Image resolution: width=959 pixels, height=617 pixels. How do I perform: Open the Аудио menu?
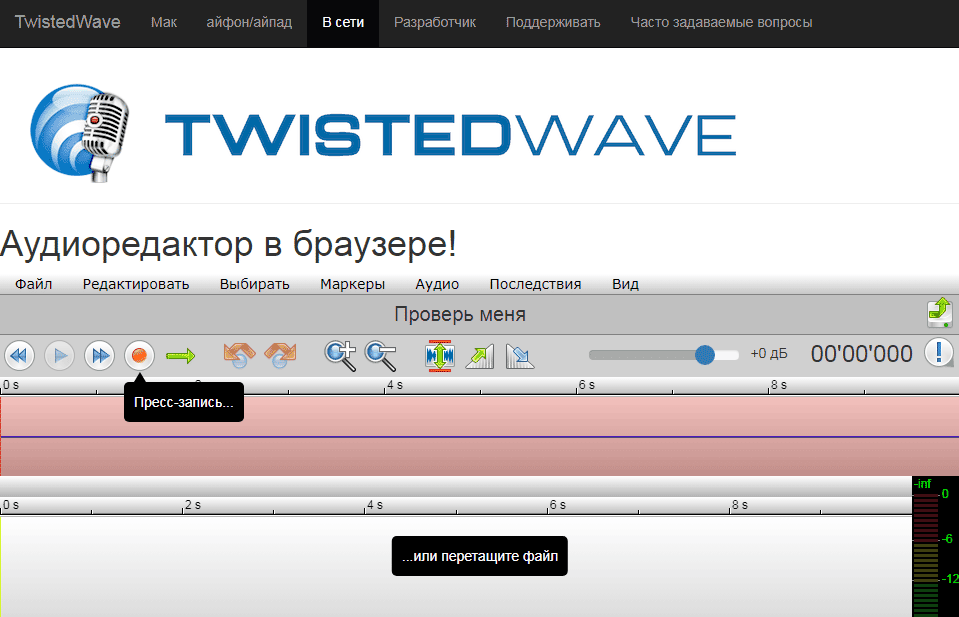click(436, 284)
